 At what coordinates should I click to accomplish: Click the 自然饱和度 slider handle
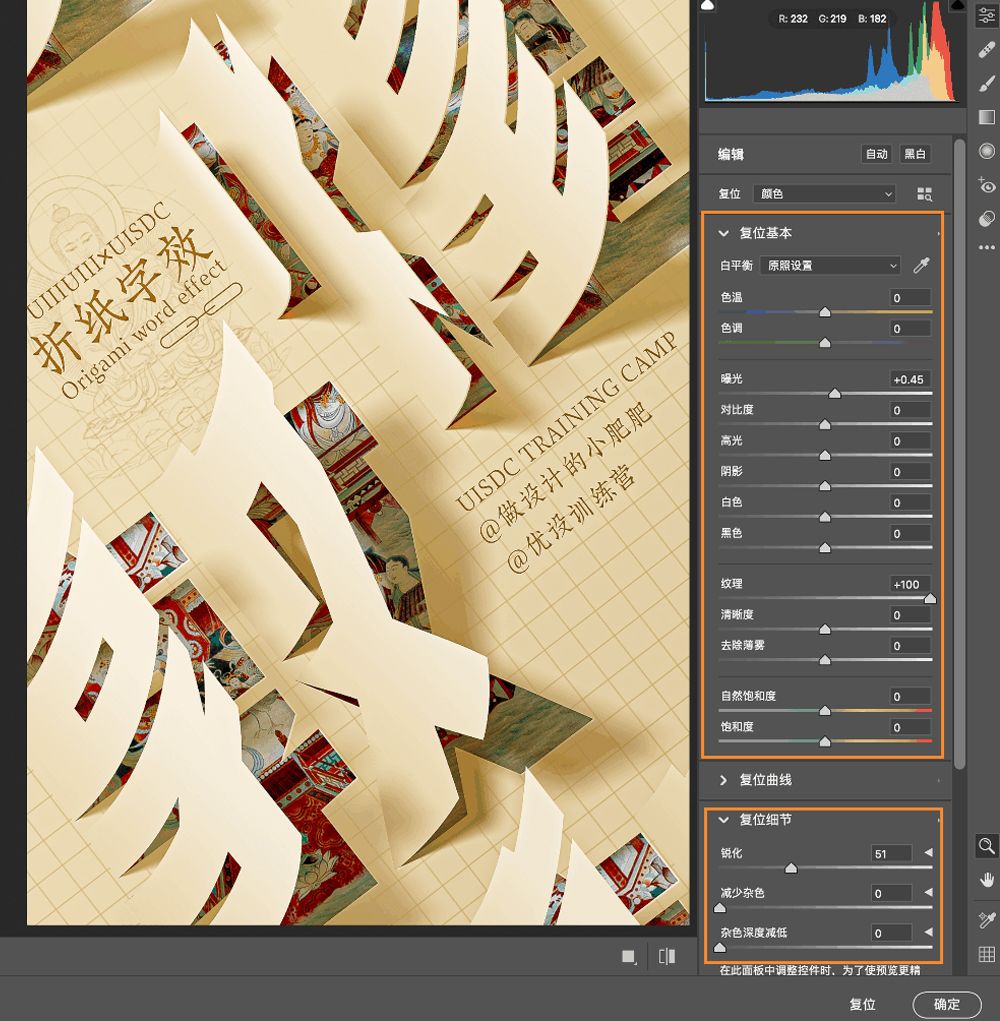(x=825, y=710)
